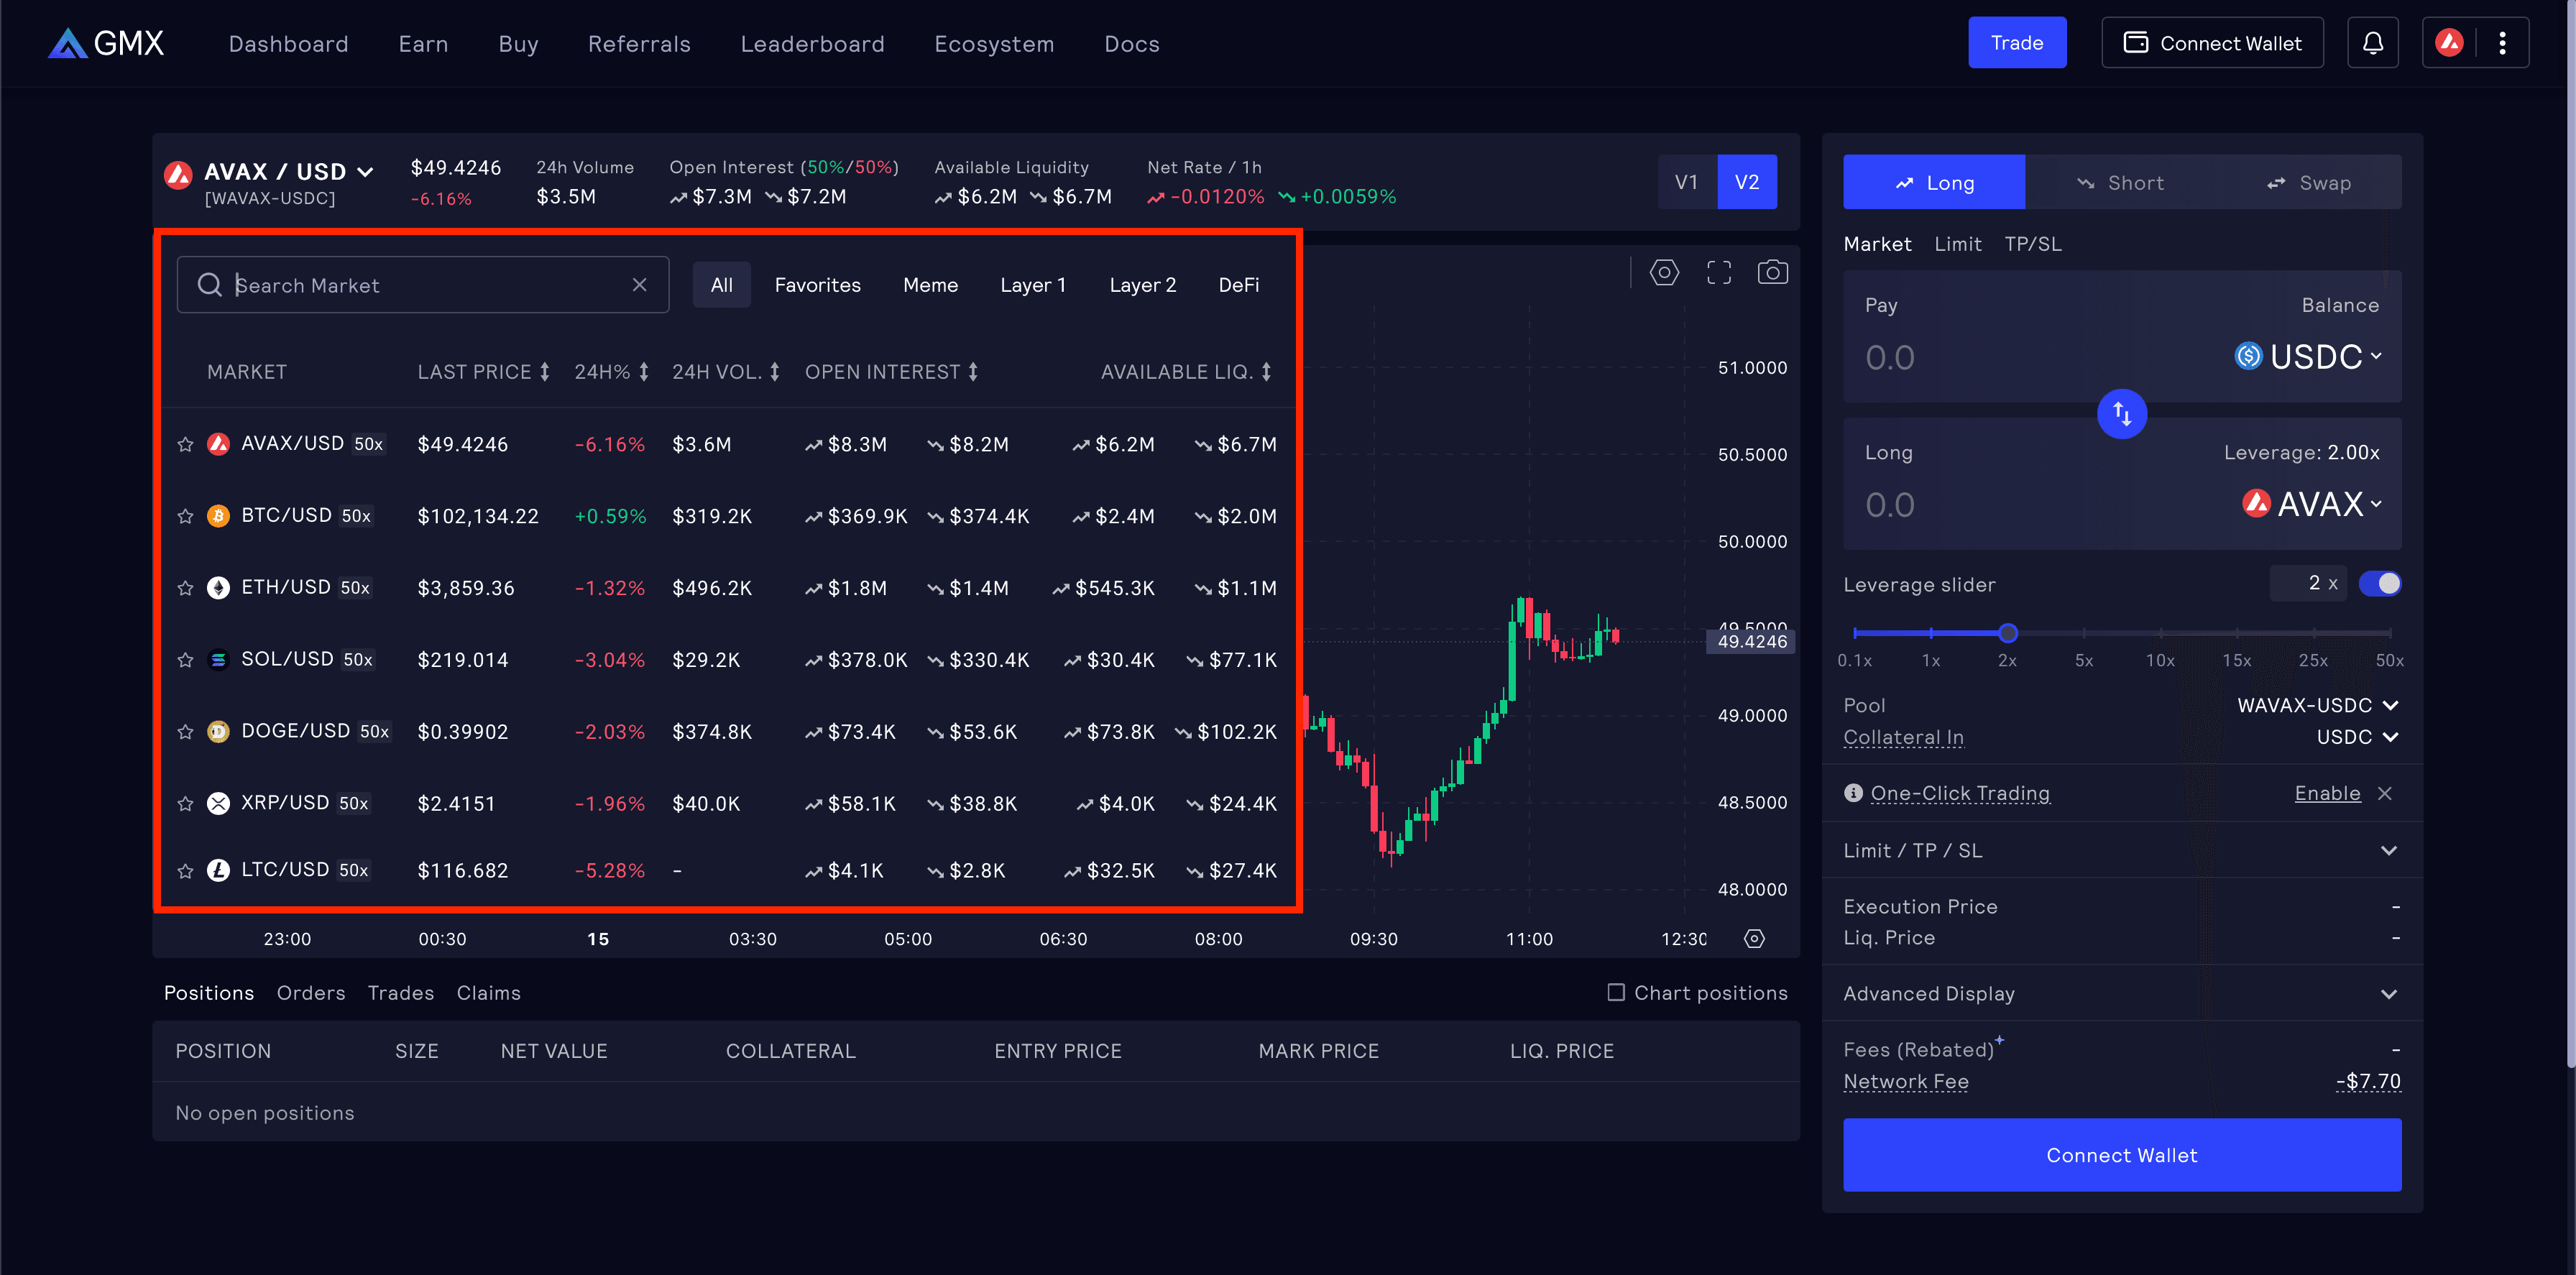2576x1275 pixels.
Task: Switch to the Short tab
Action: (2120, 182)
